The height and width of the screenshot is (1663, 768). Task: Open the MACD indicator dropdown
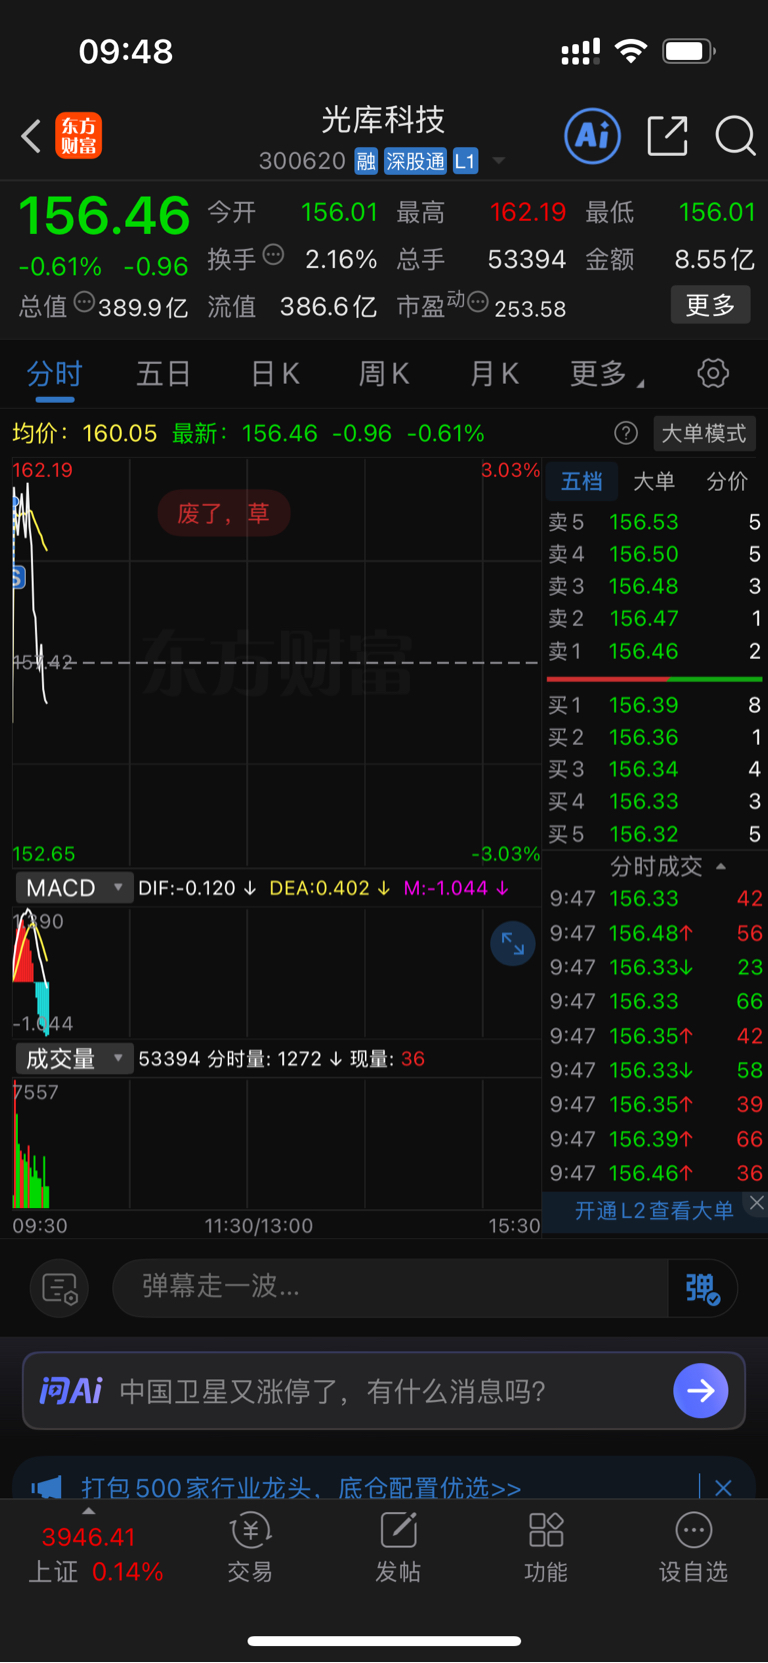pos(74,888)
